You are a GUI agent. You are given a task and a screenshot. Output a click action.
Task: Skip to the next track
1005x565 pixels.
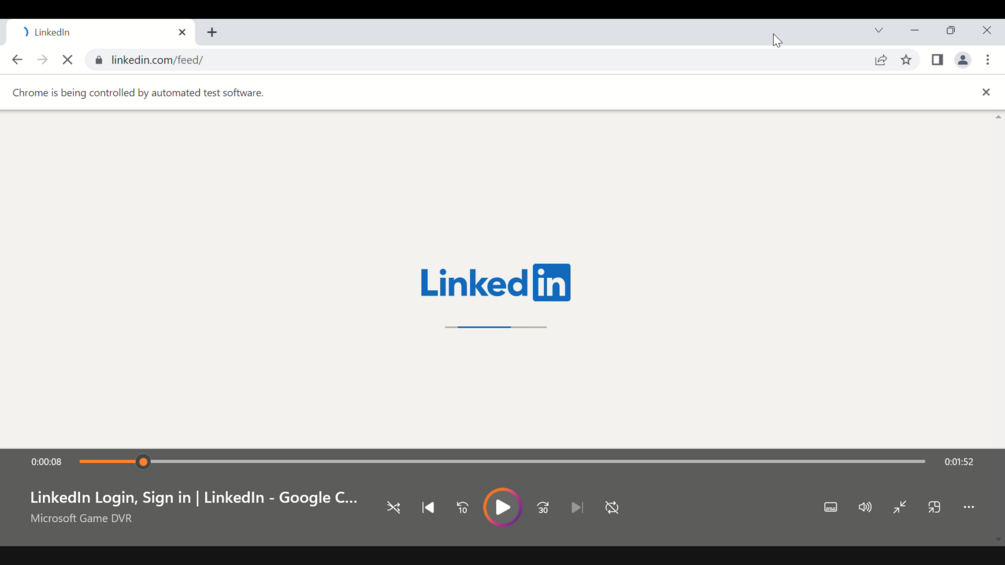pyautogui.click(x=577, y=507)
